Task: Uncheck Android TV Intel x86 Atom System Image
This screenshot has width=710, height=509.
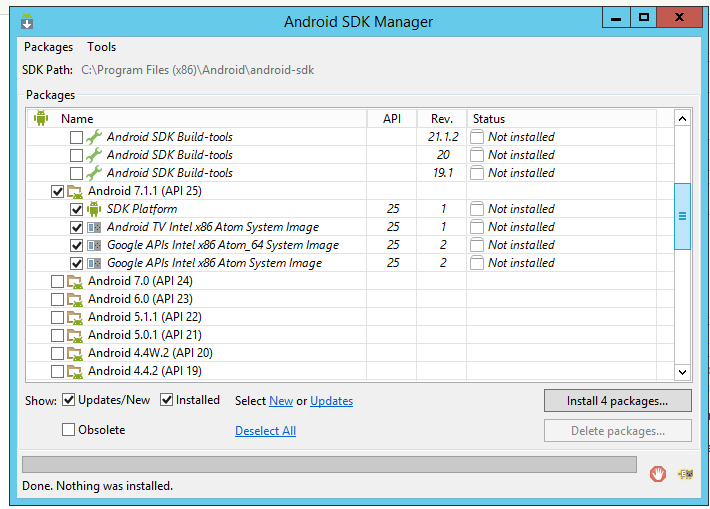Action: [x=77, y=227]
